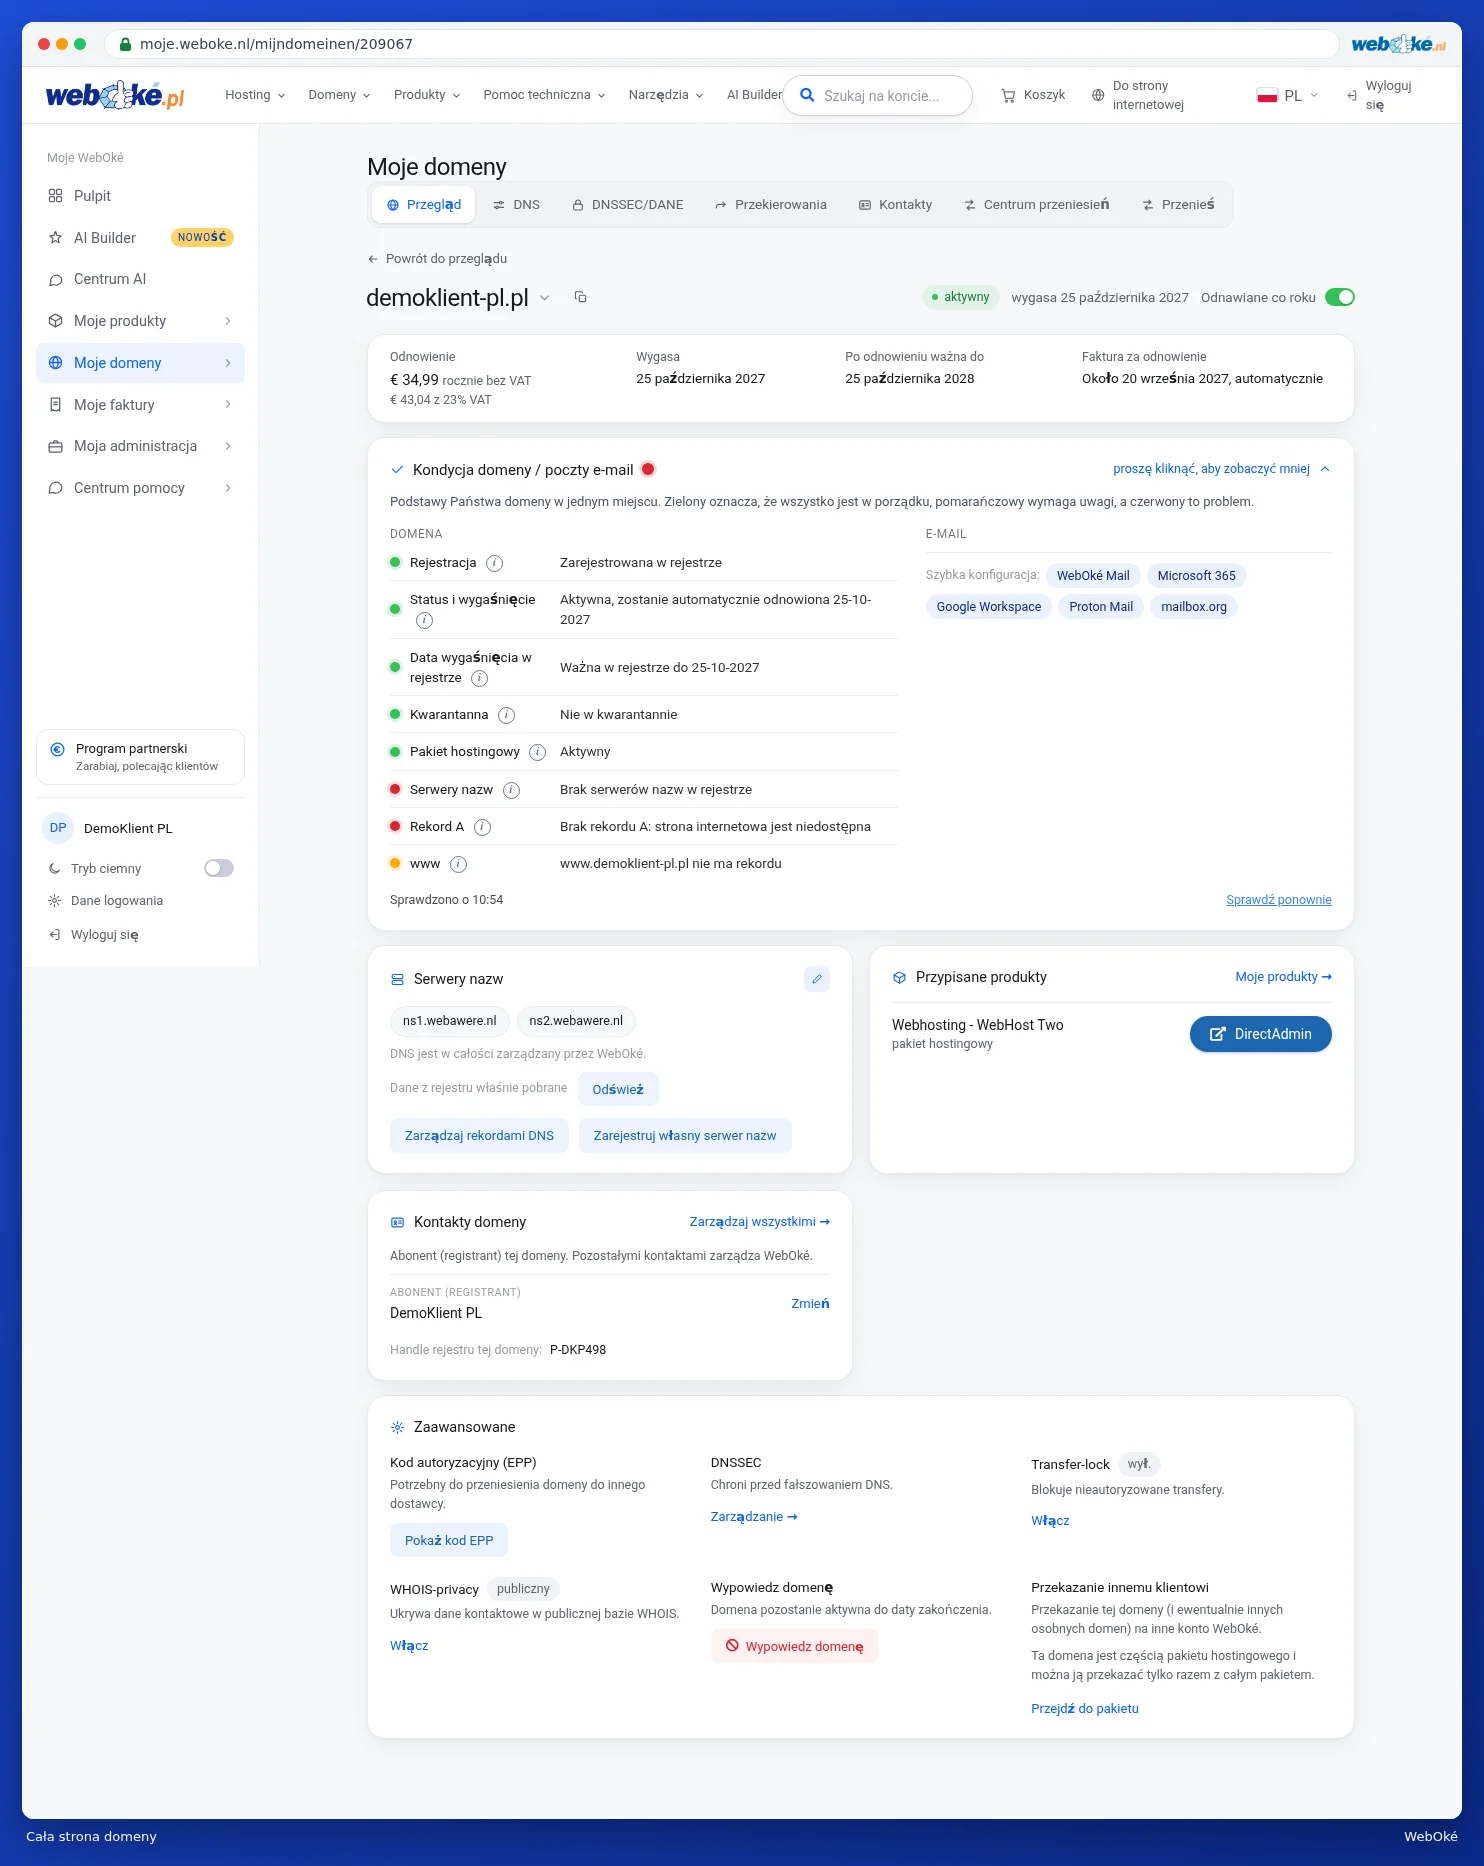
Task: Copy the domain name demoklient-pl.pl
Action: tap(580, 297)
